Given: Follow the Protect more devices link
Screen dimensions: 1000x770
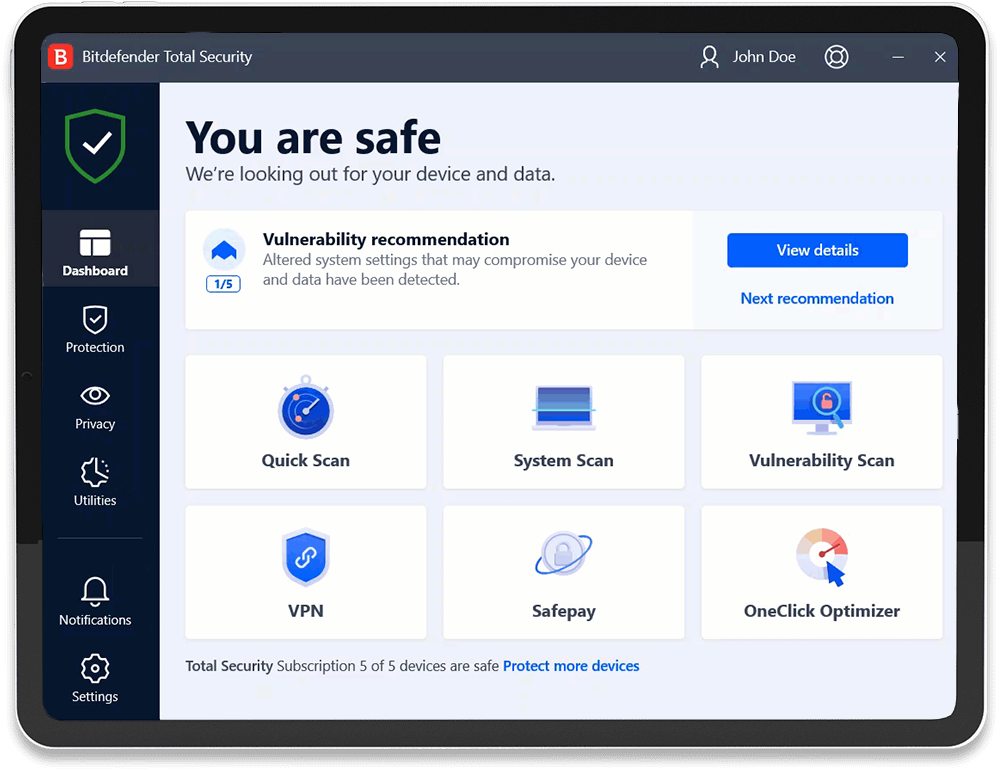Looking at the screenshot, I should click(571, 666).
